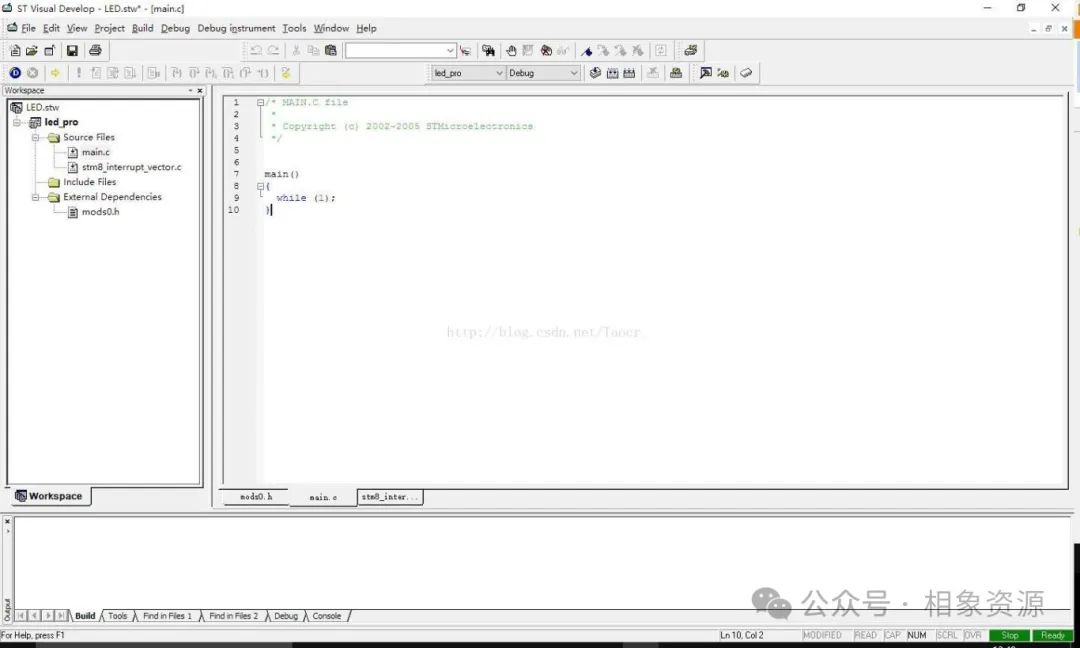
Task: Collapse the led_pro project node
Action: pos(17,123)
